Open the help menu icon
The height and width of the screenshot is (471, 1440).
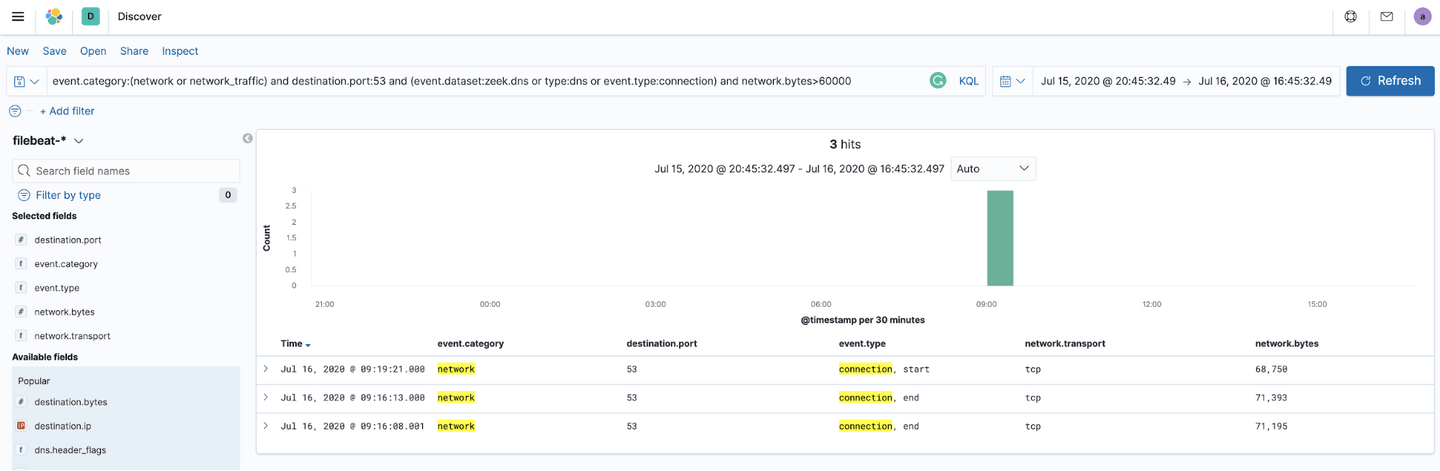click(1350, 17)
